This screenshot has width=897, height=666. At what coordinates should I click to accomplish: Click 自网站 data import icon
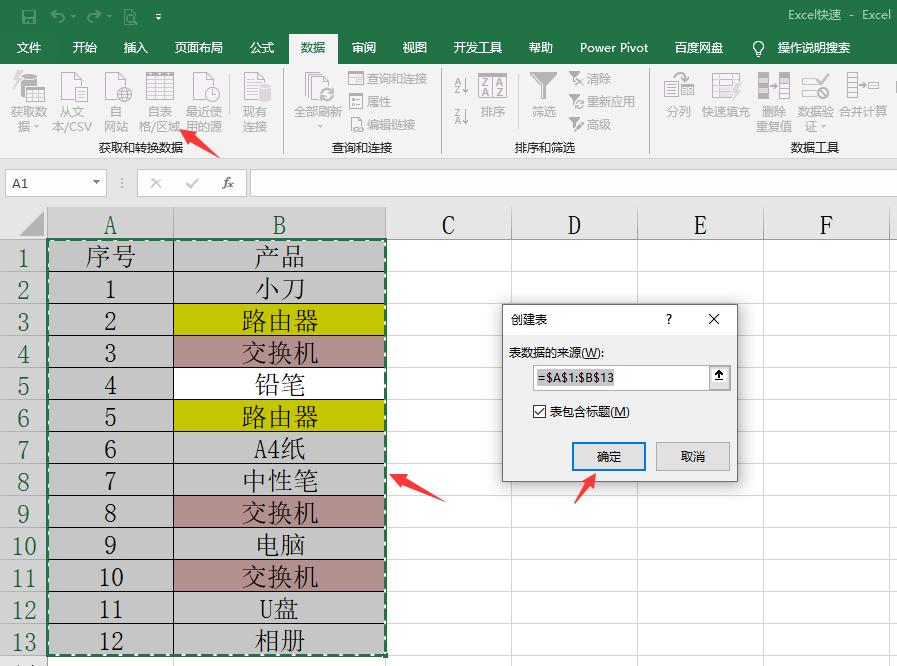pyautogui.click(x=116, y=102)
